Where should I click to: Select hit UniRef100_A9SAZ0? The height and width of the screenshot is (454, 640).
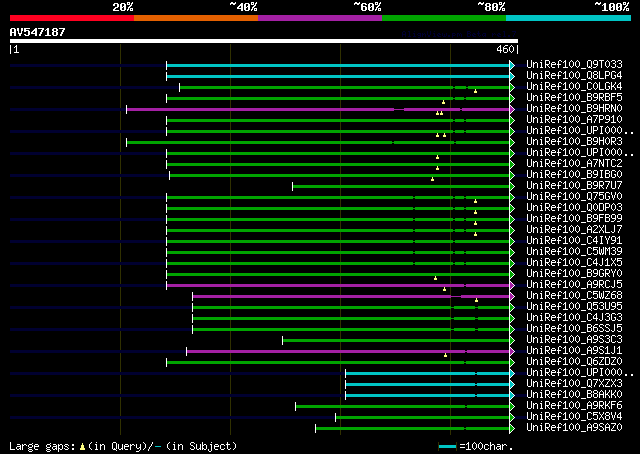click(x=574, y=428)
